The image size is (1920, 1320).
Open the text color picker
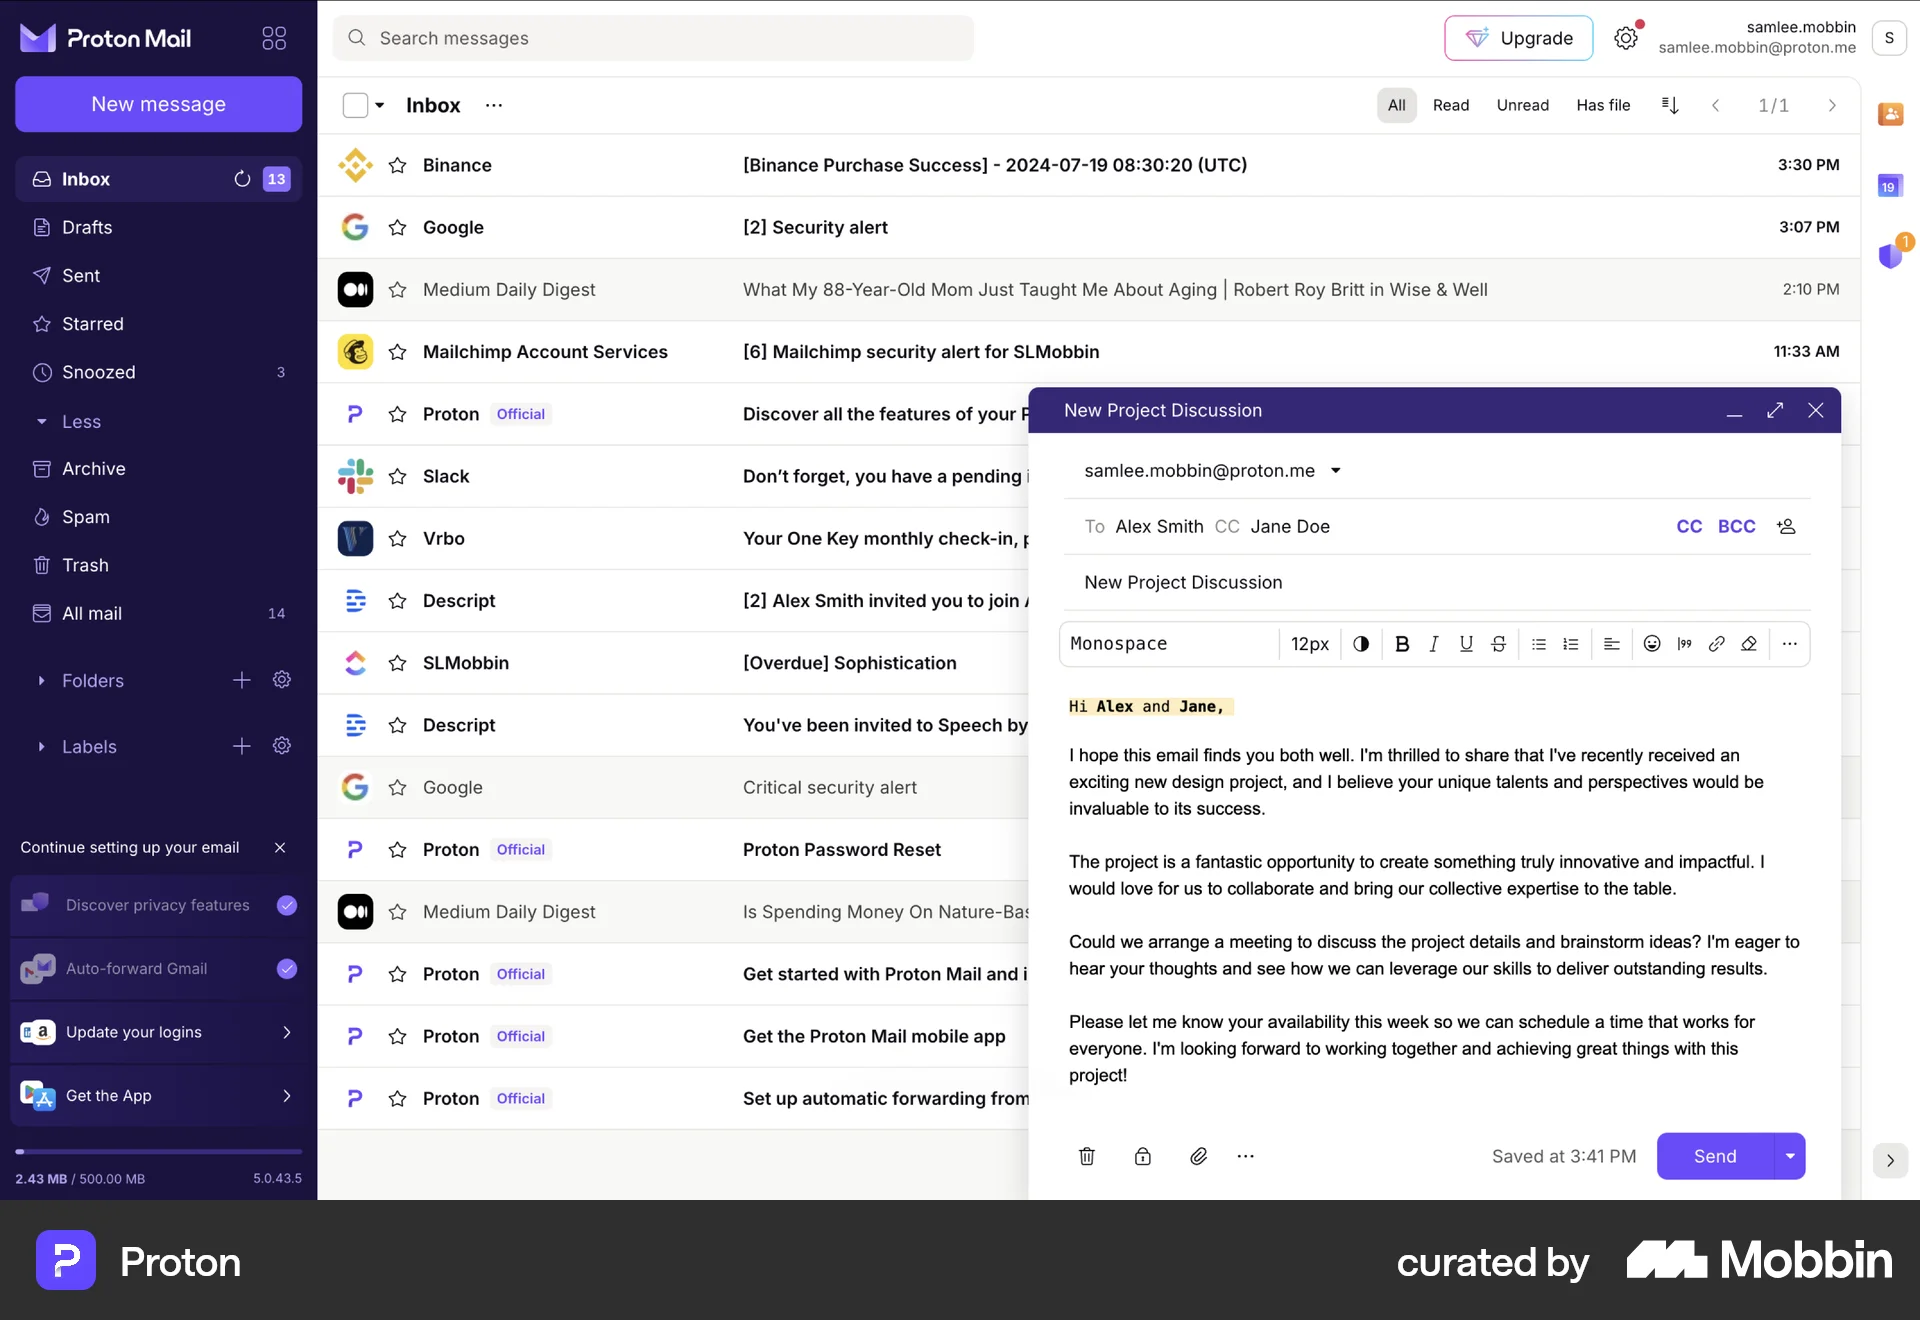point(1360,644)
